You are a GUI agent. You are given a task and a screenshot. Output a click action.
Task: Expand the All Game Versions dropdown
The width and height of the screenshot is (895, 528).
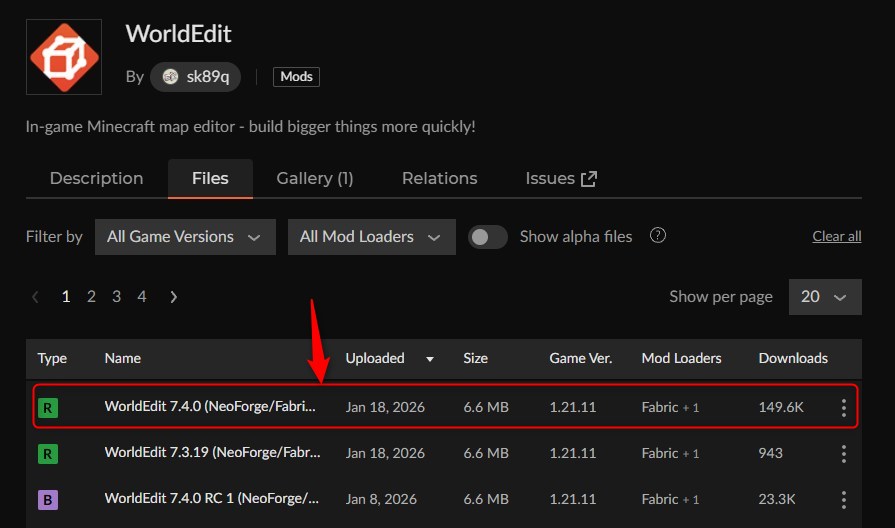pos(184,237)
